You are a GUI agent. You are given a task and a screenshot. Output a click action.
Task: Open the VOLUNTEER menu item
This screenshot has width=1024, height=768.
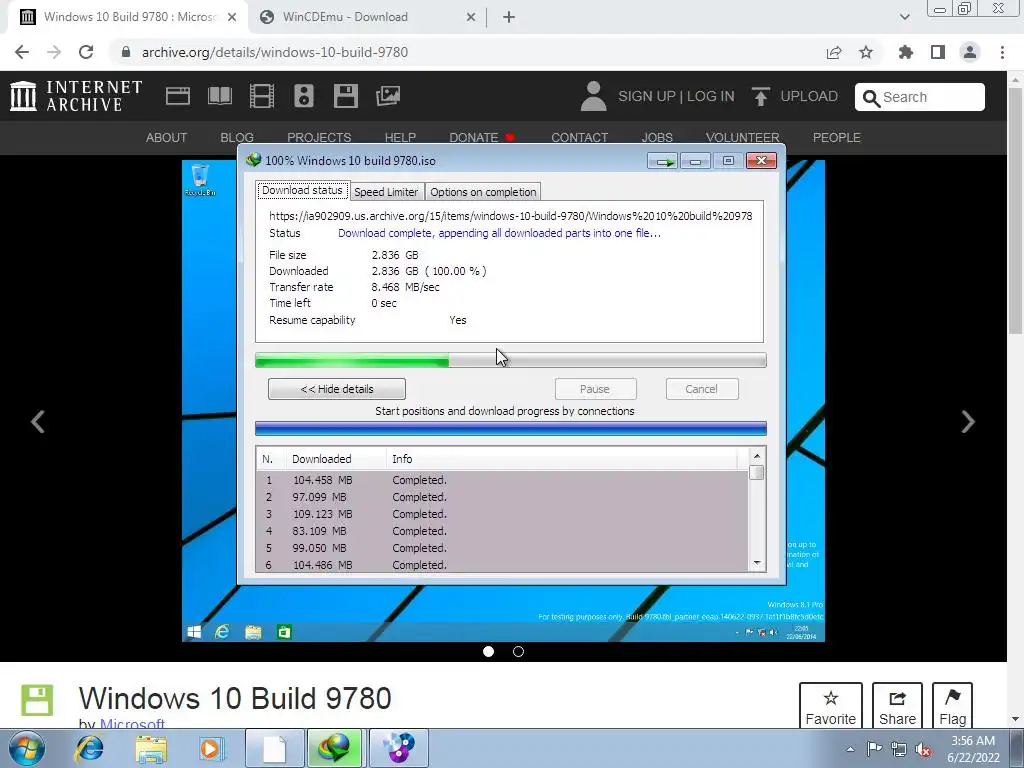[743, 138]
